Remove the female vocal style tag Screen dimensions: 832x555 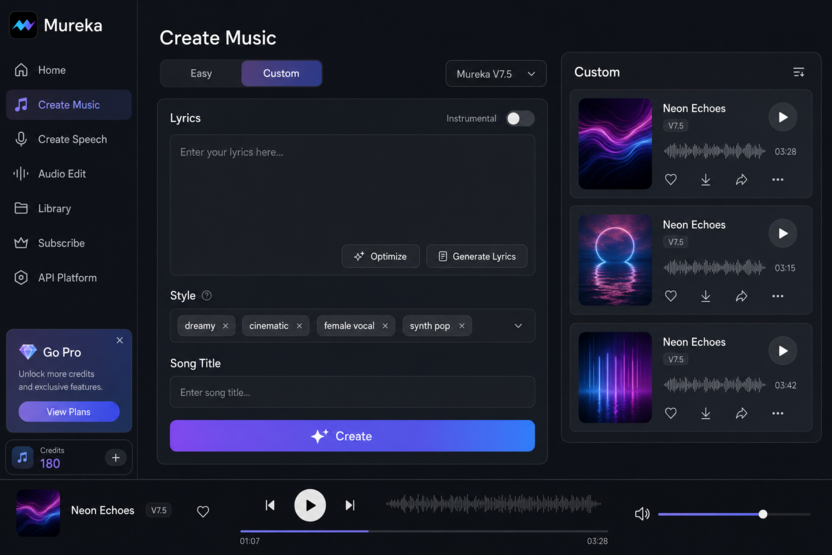[385, 326]
